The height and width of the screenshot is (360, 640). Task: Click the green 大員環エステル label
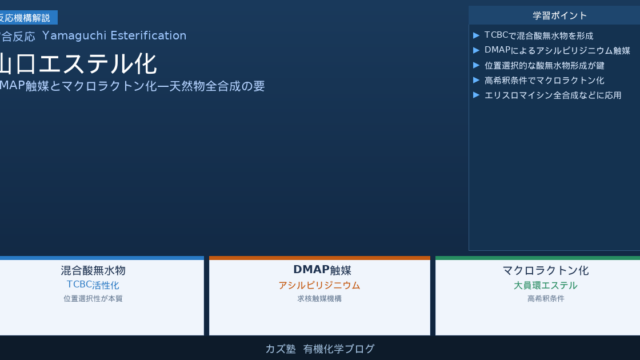point(546,285)
